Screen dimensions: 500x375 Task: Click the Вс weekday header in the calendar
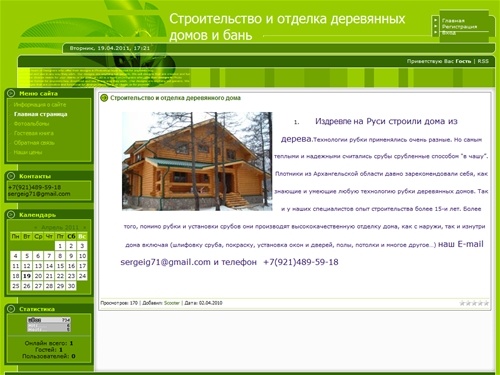(x=82, y=236)
